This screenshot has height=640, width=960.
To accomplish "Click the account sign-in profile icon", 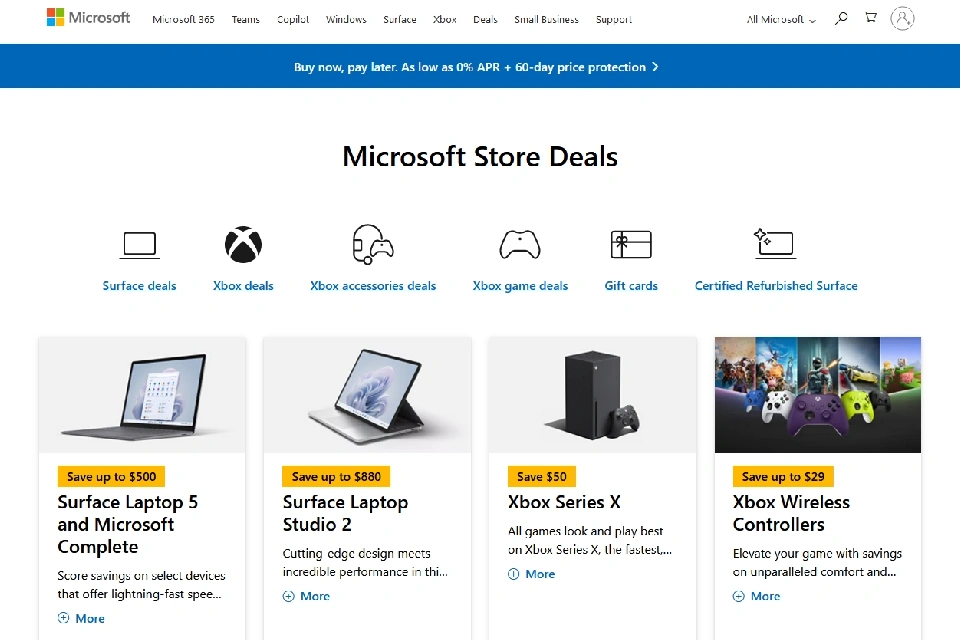I will 902,18.
